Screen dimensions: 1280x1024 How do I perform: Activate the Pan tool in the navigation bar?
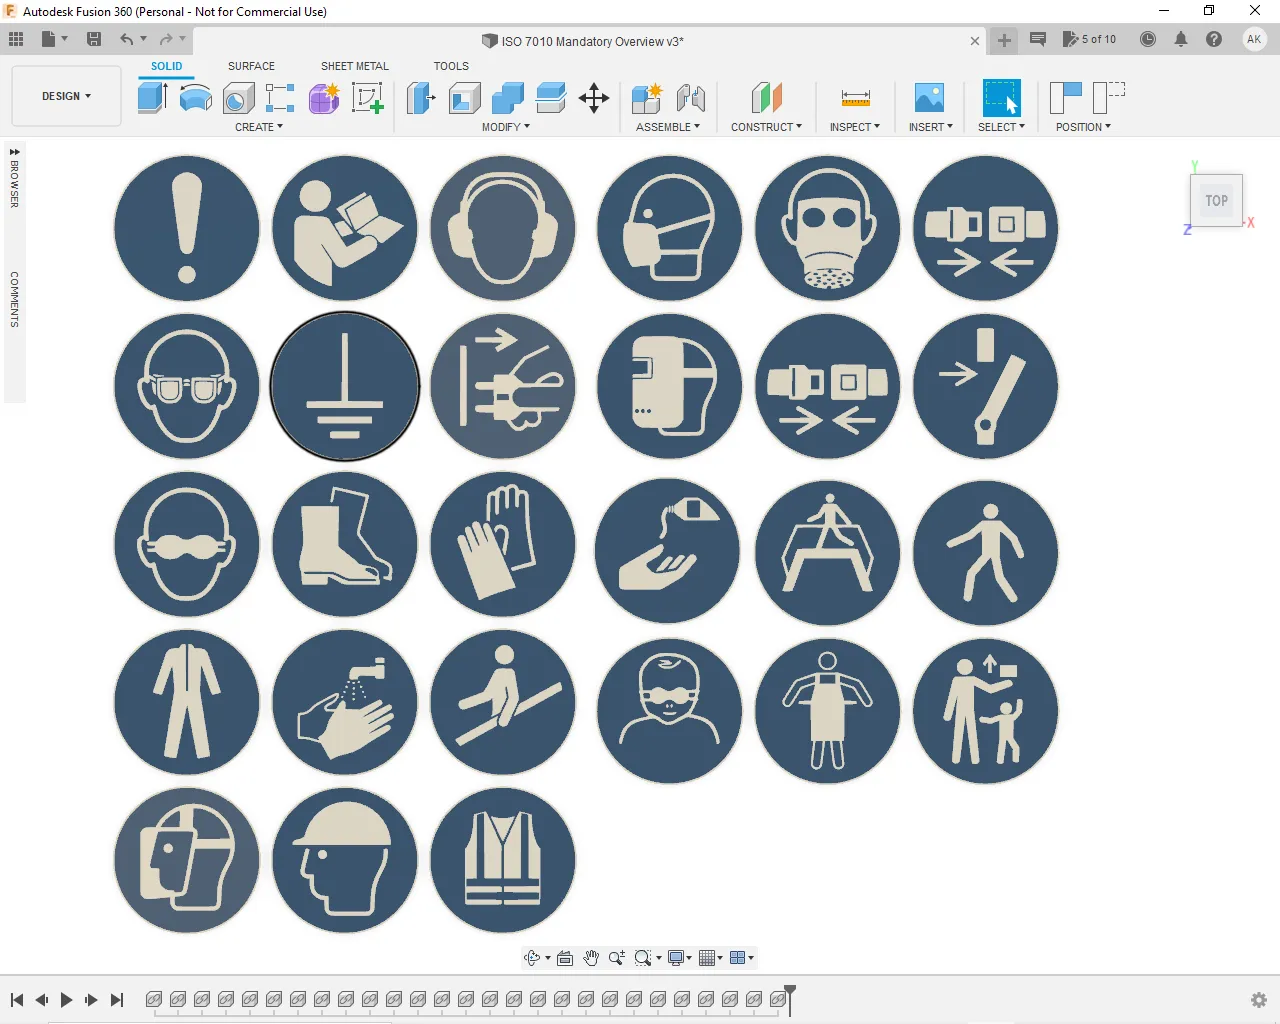pyautogui.click(x=591, y=957)
